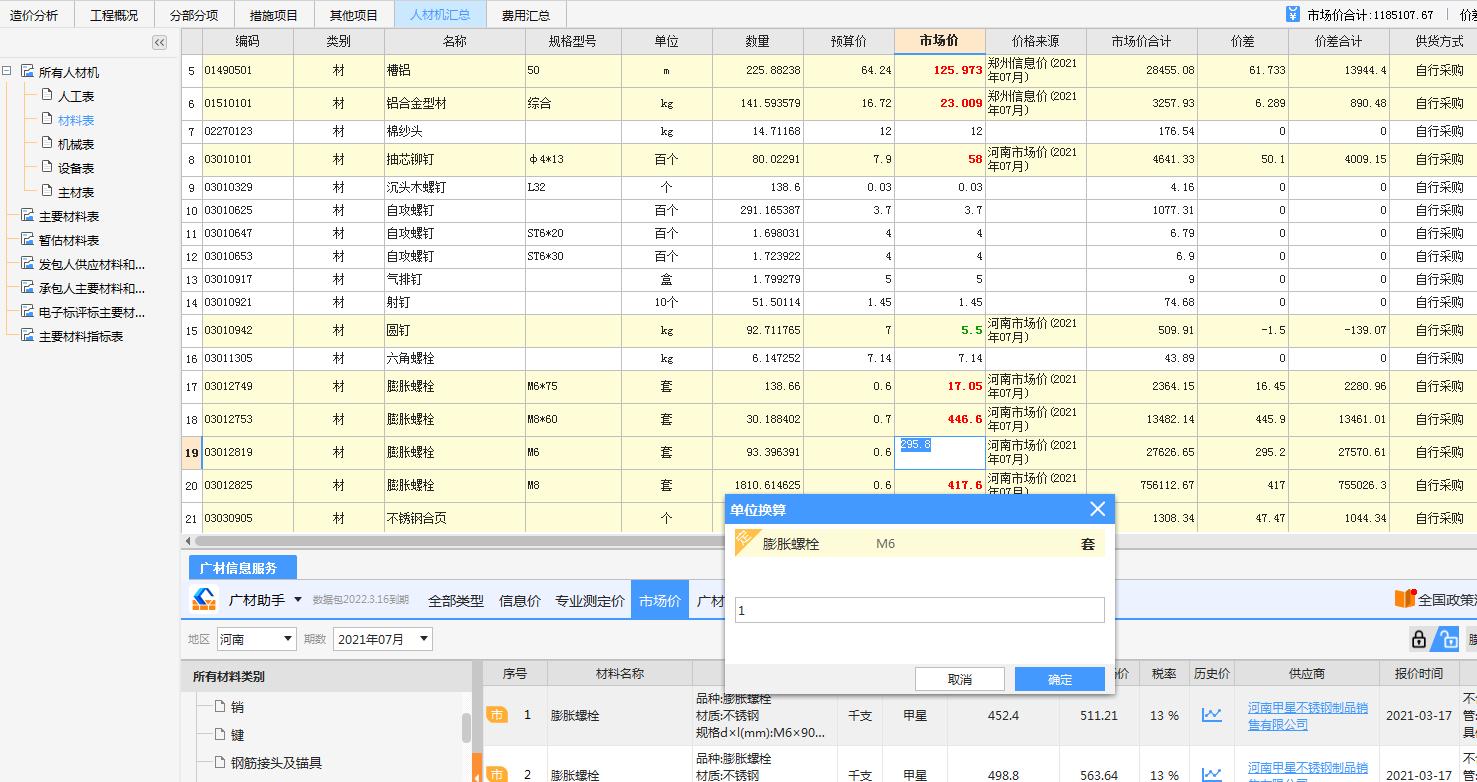Click market price 125.973 for 槽铝
This screenshot has height=782, width=1477.
click(x=939, y=71)
